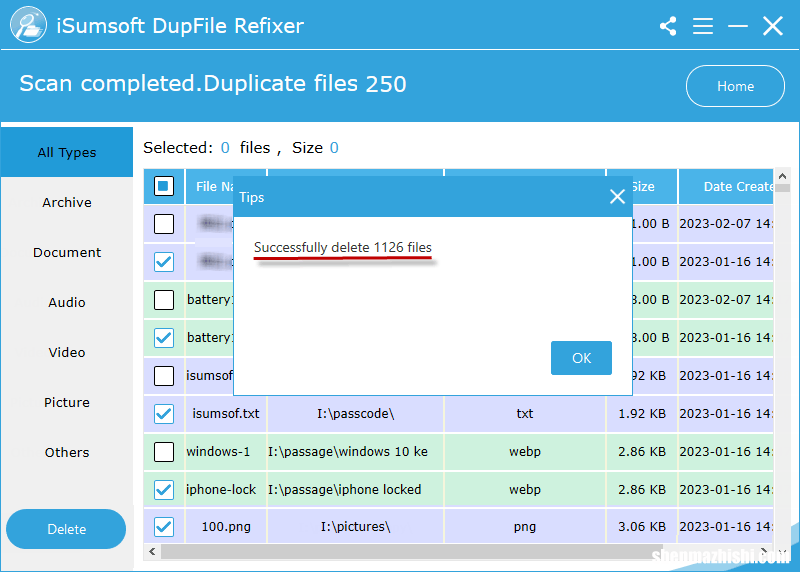800x572 pixels.
Task: Toggle the select-all checkbox in table header
Action: click(164, 186)
